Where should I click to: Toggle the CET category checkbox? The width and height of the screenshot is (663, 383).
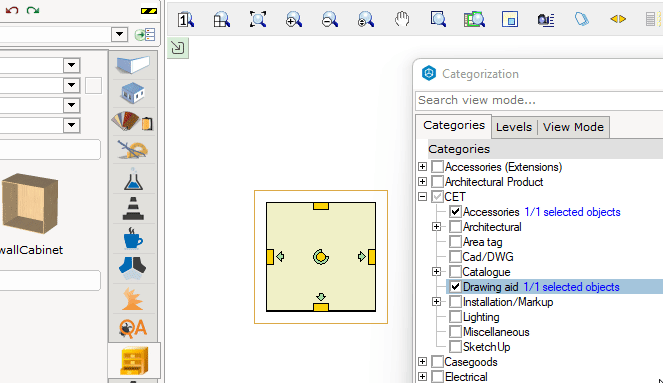point(438,197)
